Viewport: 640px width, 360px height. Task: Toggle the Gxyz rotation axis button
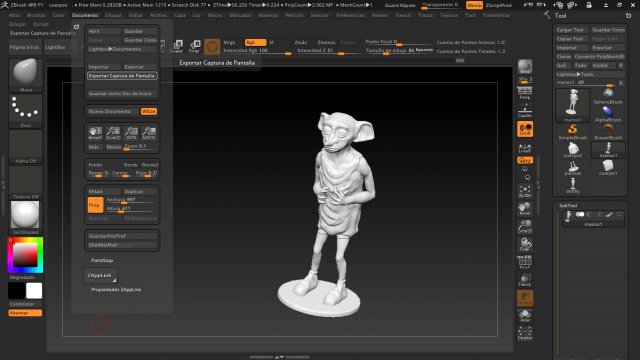click(x=525, y=160)
